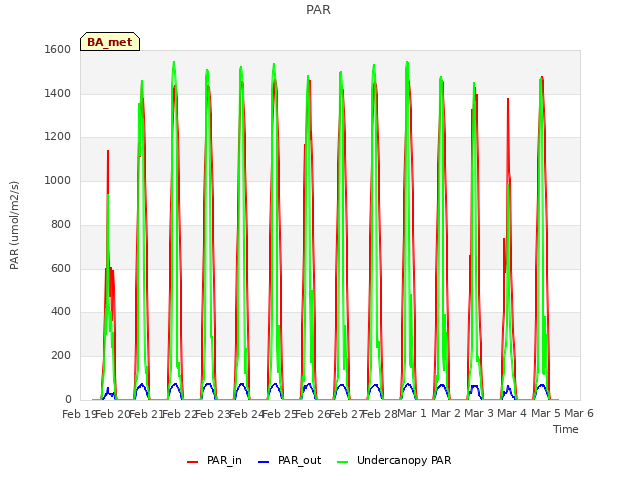Click the BA_met annotation label
Screen dimensions: 640x480
(110, 42)
